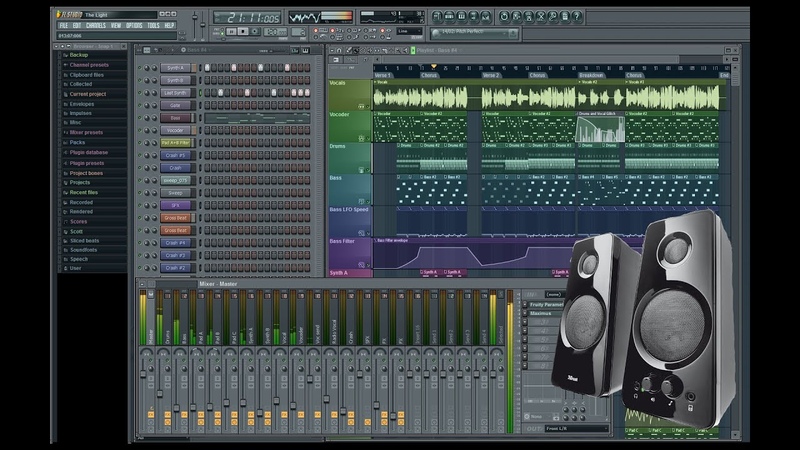Open the step sequencer graph editor icon

(294, 50)
